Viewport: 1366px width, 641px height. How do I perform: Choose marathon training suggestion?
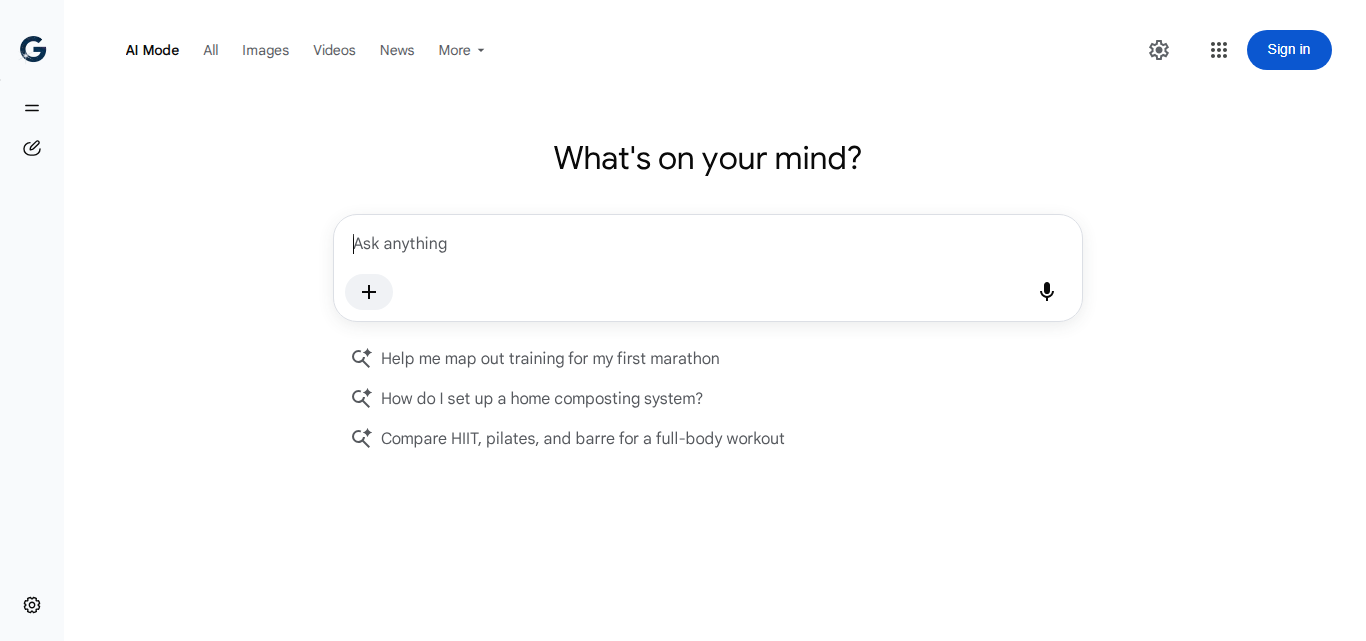pos(550,358)
